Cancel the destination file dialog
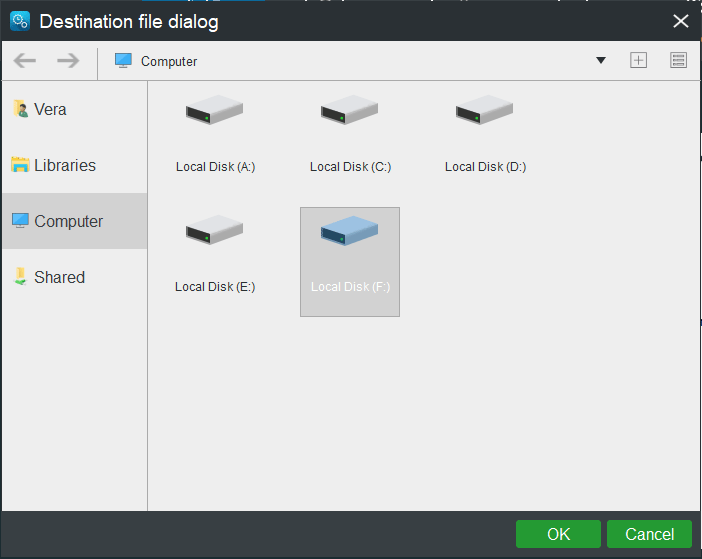The height and width of the screenshot is (559, 702). [649, 534]
